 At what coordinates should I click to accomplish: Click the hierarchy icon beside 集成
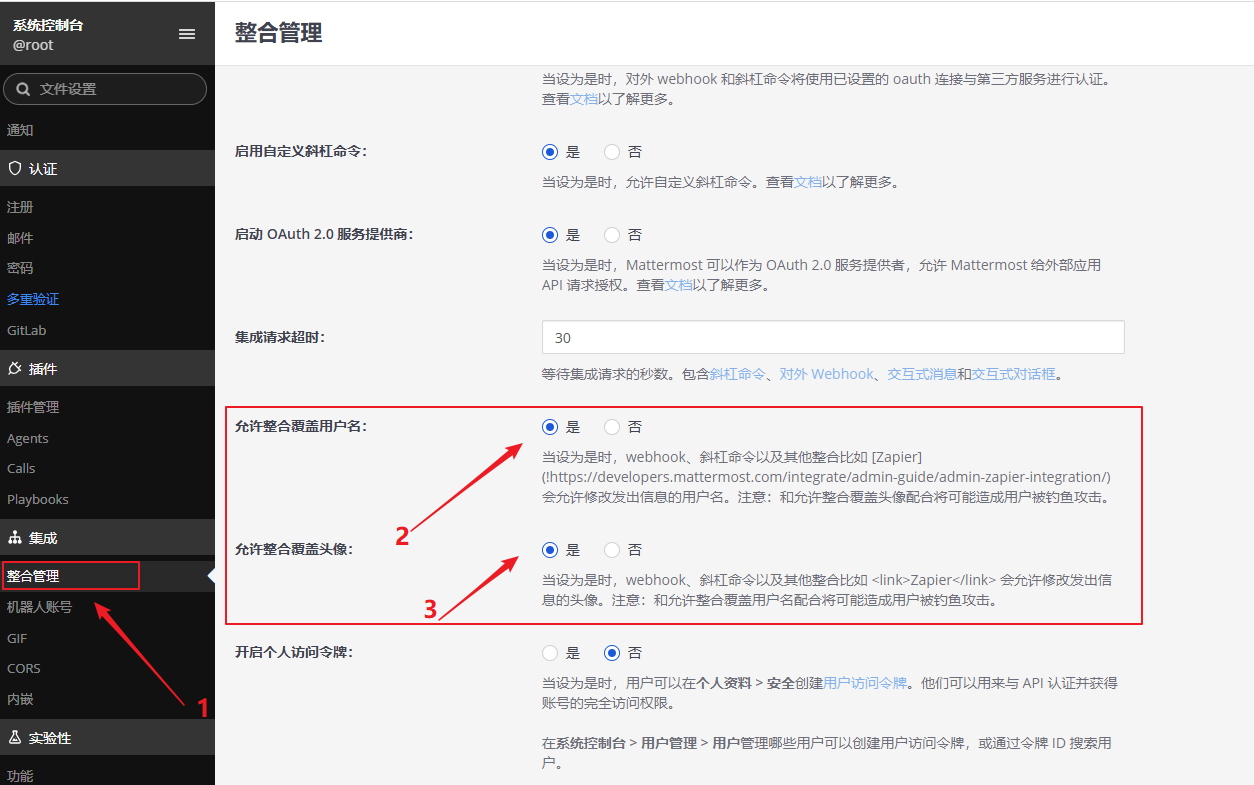tap(15, 538)
